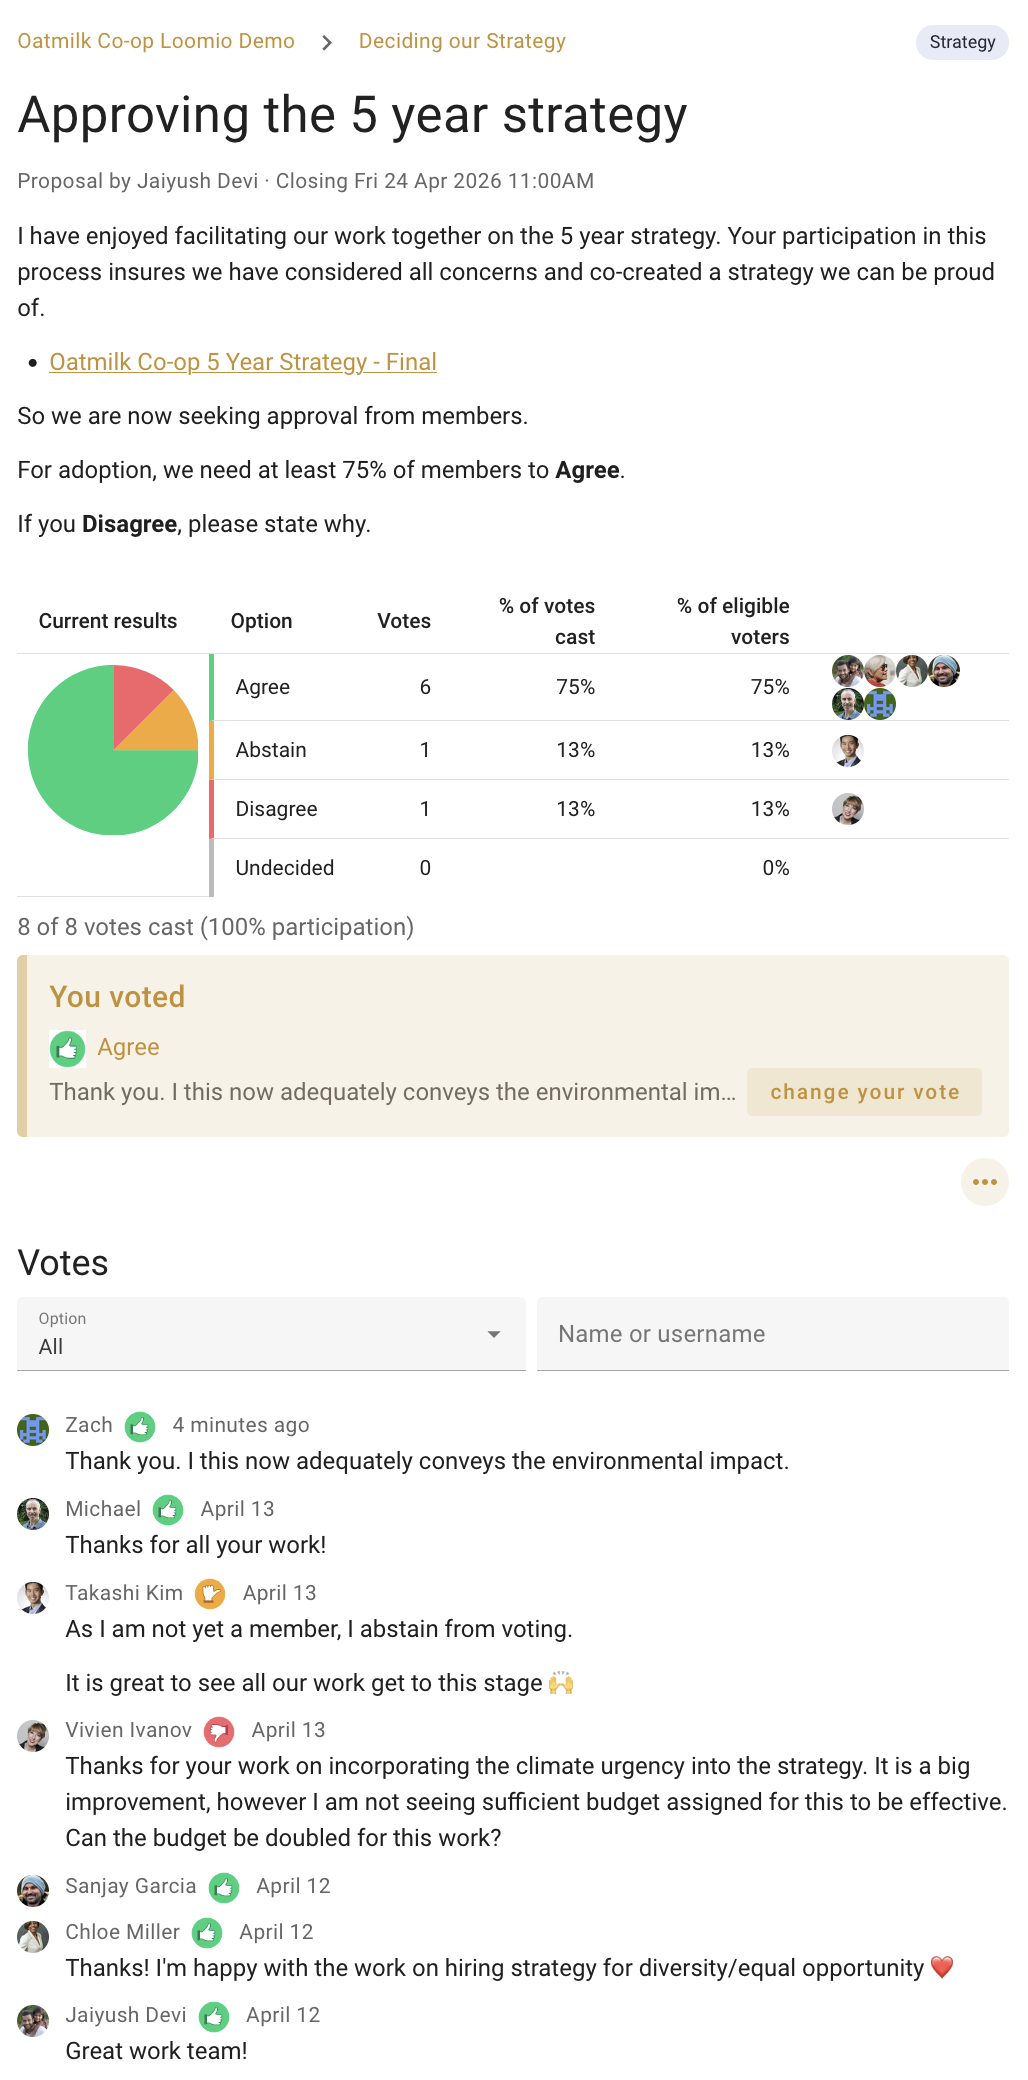Click the three-dot more actions button
This screenshot has width=1028, height=2080.
[x=984, y=1182]
